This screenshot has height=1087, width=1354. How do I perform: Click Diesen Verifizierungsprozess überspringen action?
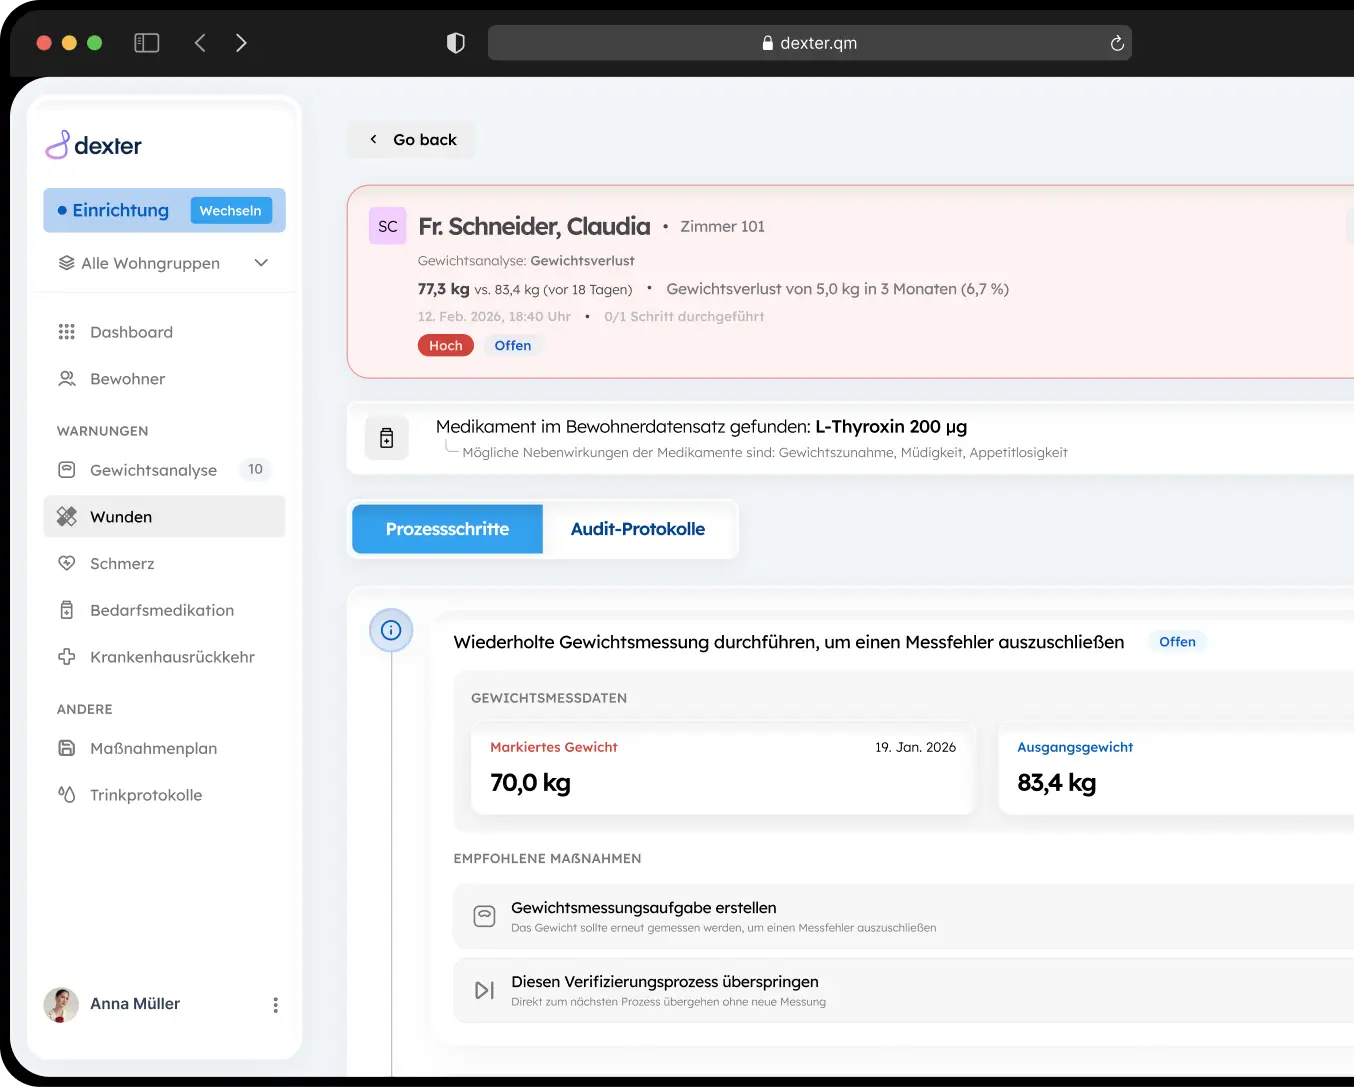pyautogui.click(x=904, y=990)
